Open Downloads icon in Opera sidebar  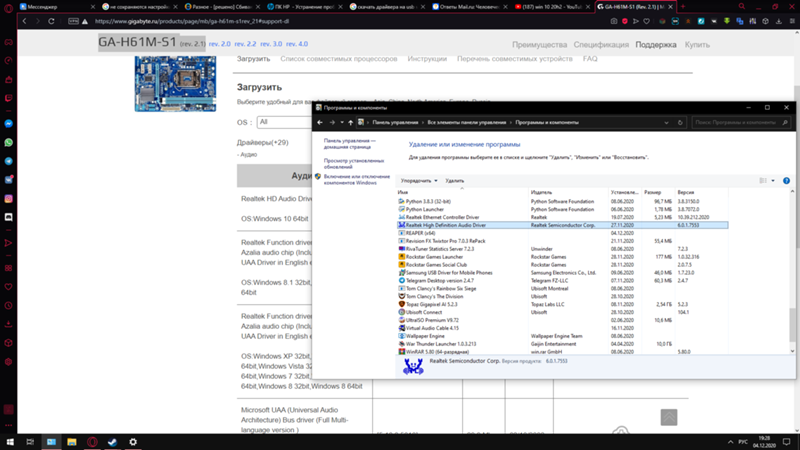point(9,324)
